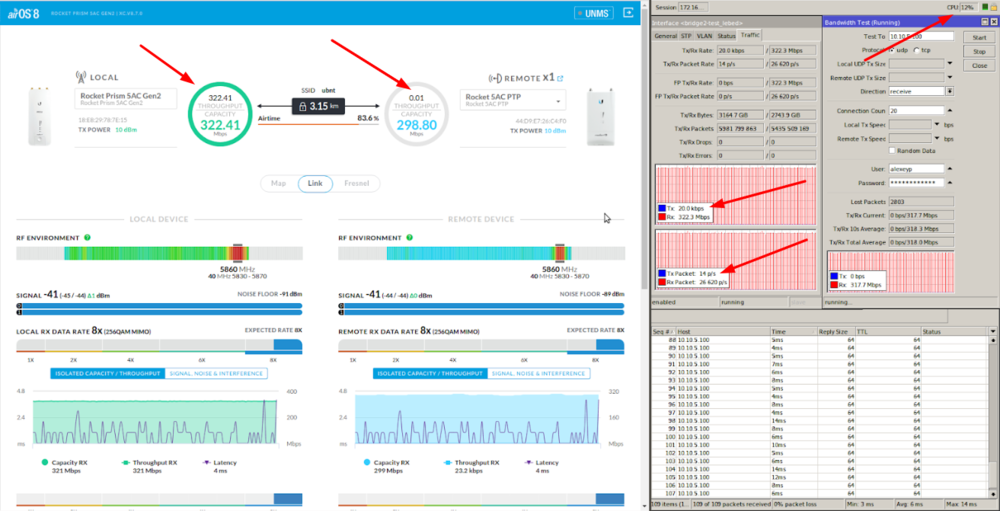Click the remote grey throughput capacity gauge

417,114
